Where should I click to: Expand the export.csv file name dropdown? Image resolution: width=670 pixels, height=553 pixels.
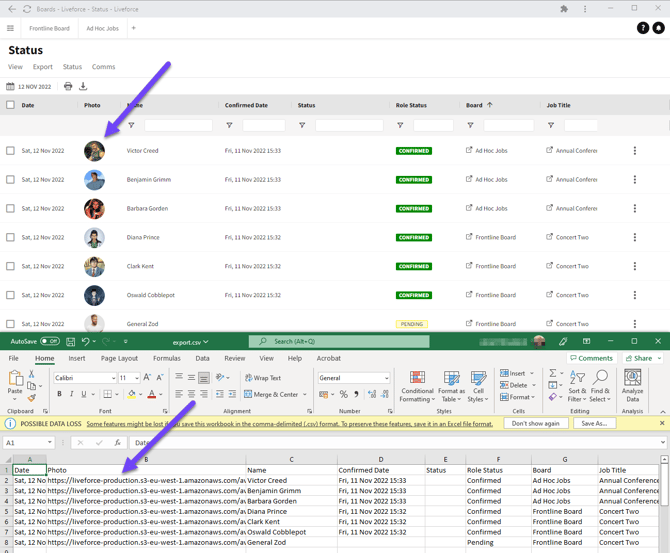point(206,342)
